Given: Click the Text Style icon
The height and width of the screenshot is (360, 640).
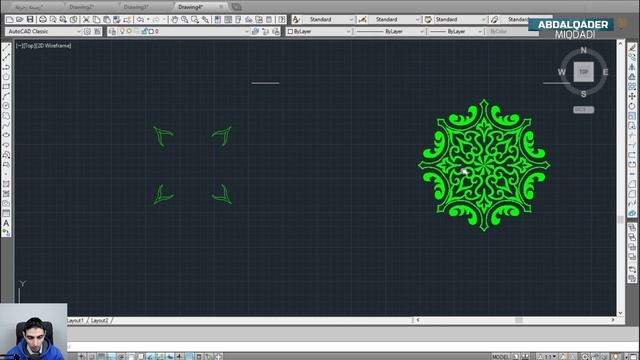Looking at the screenshot, I should (296, 19).
